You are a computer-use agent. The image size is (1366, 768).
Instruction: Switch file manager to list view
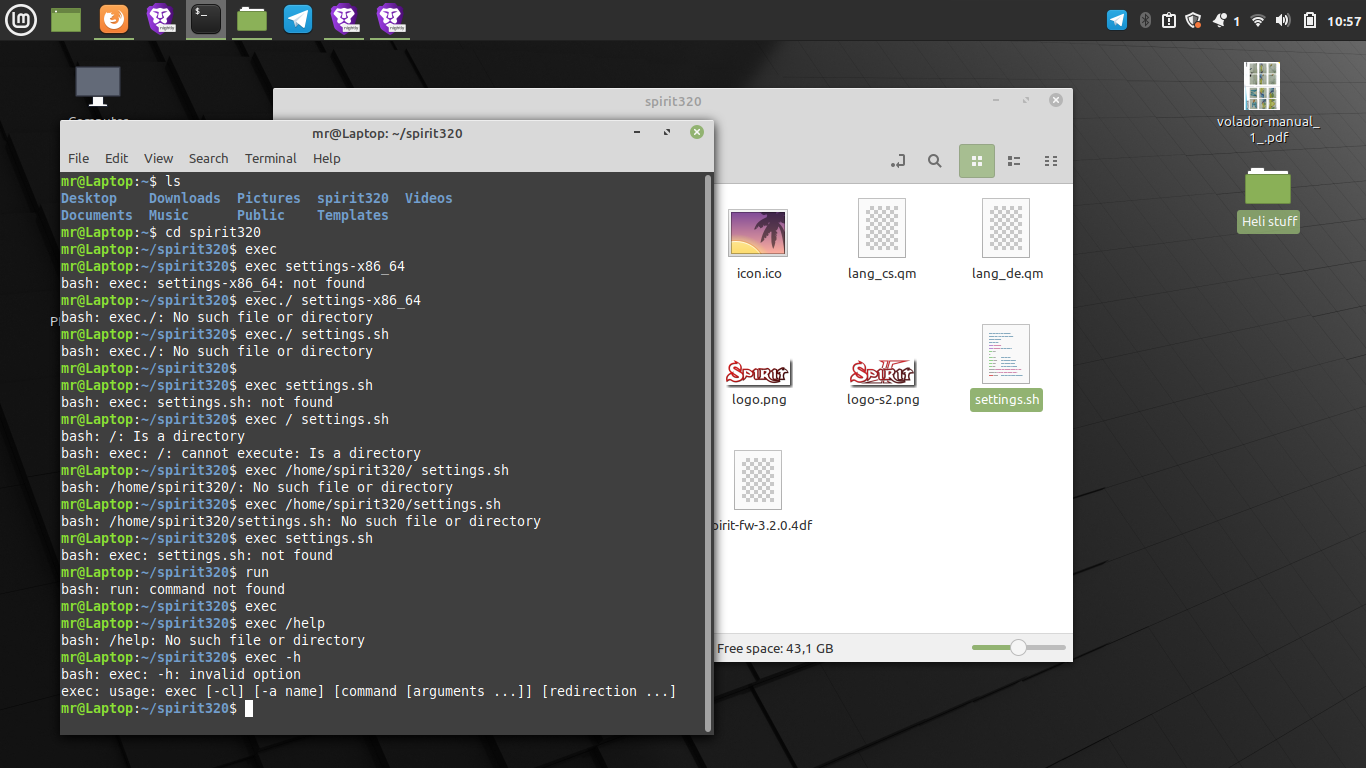(1014, 161)
